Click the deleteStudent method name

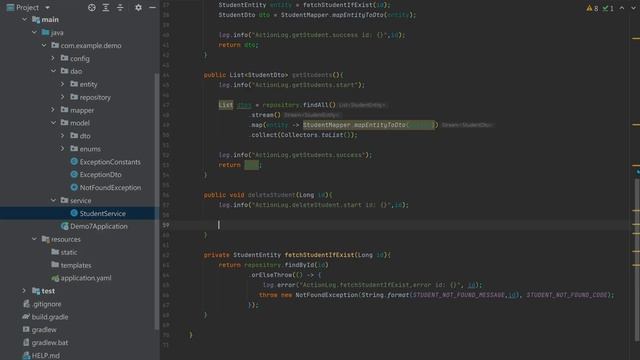[271, 195]
